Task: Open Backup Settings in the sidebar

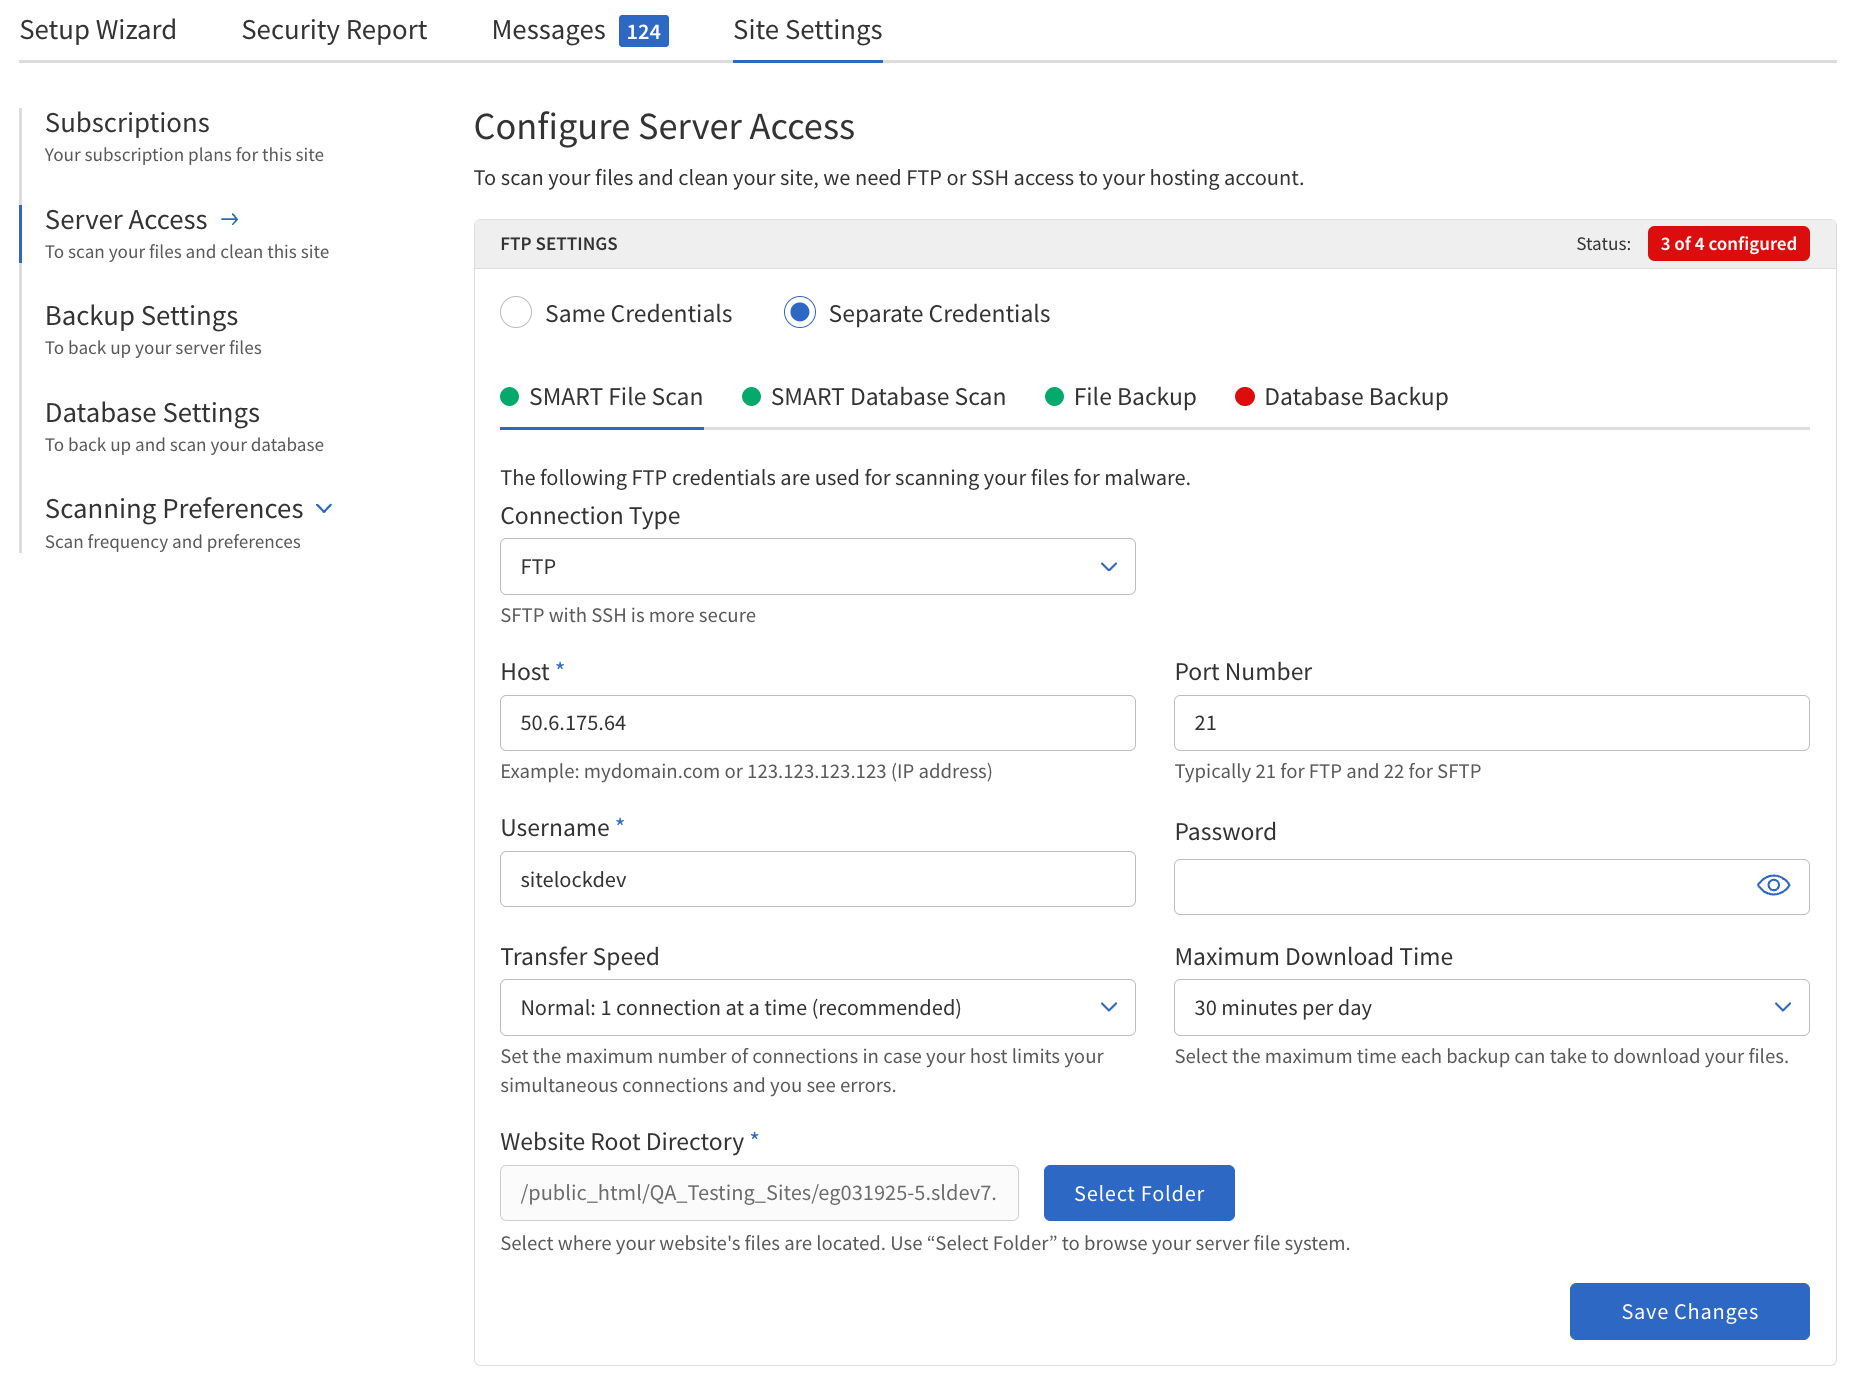Action: 141,316
